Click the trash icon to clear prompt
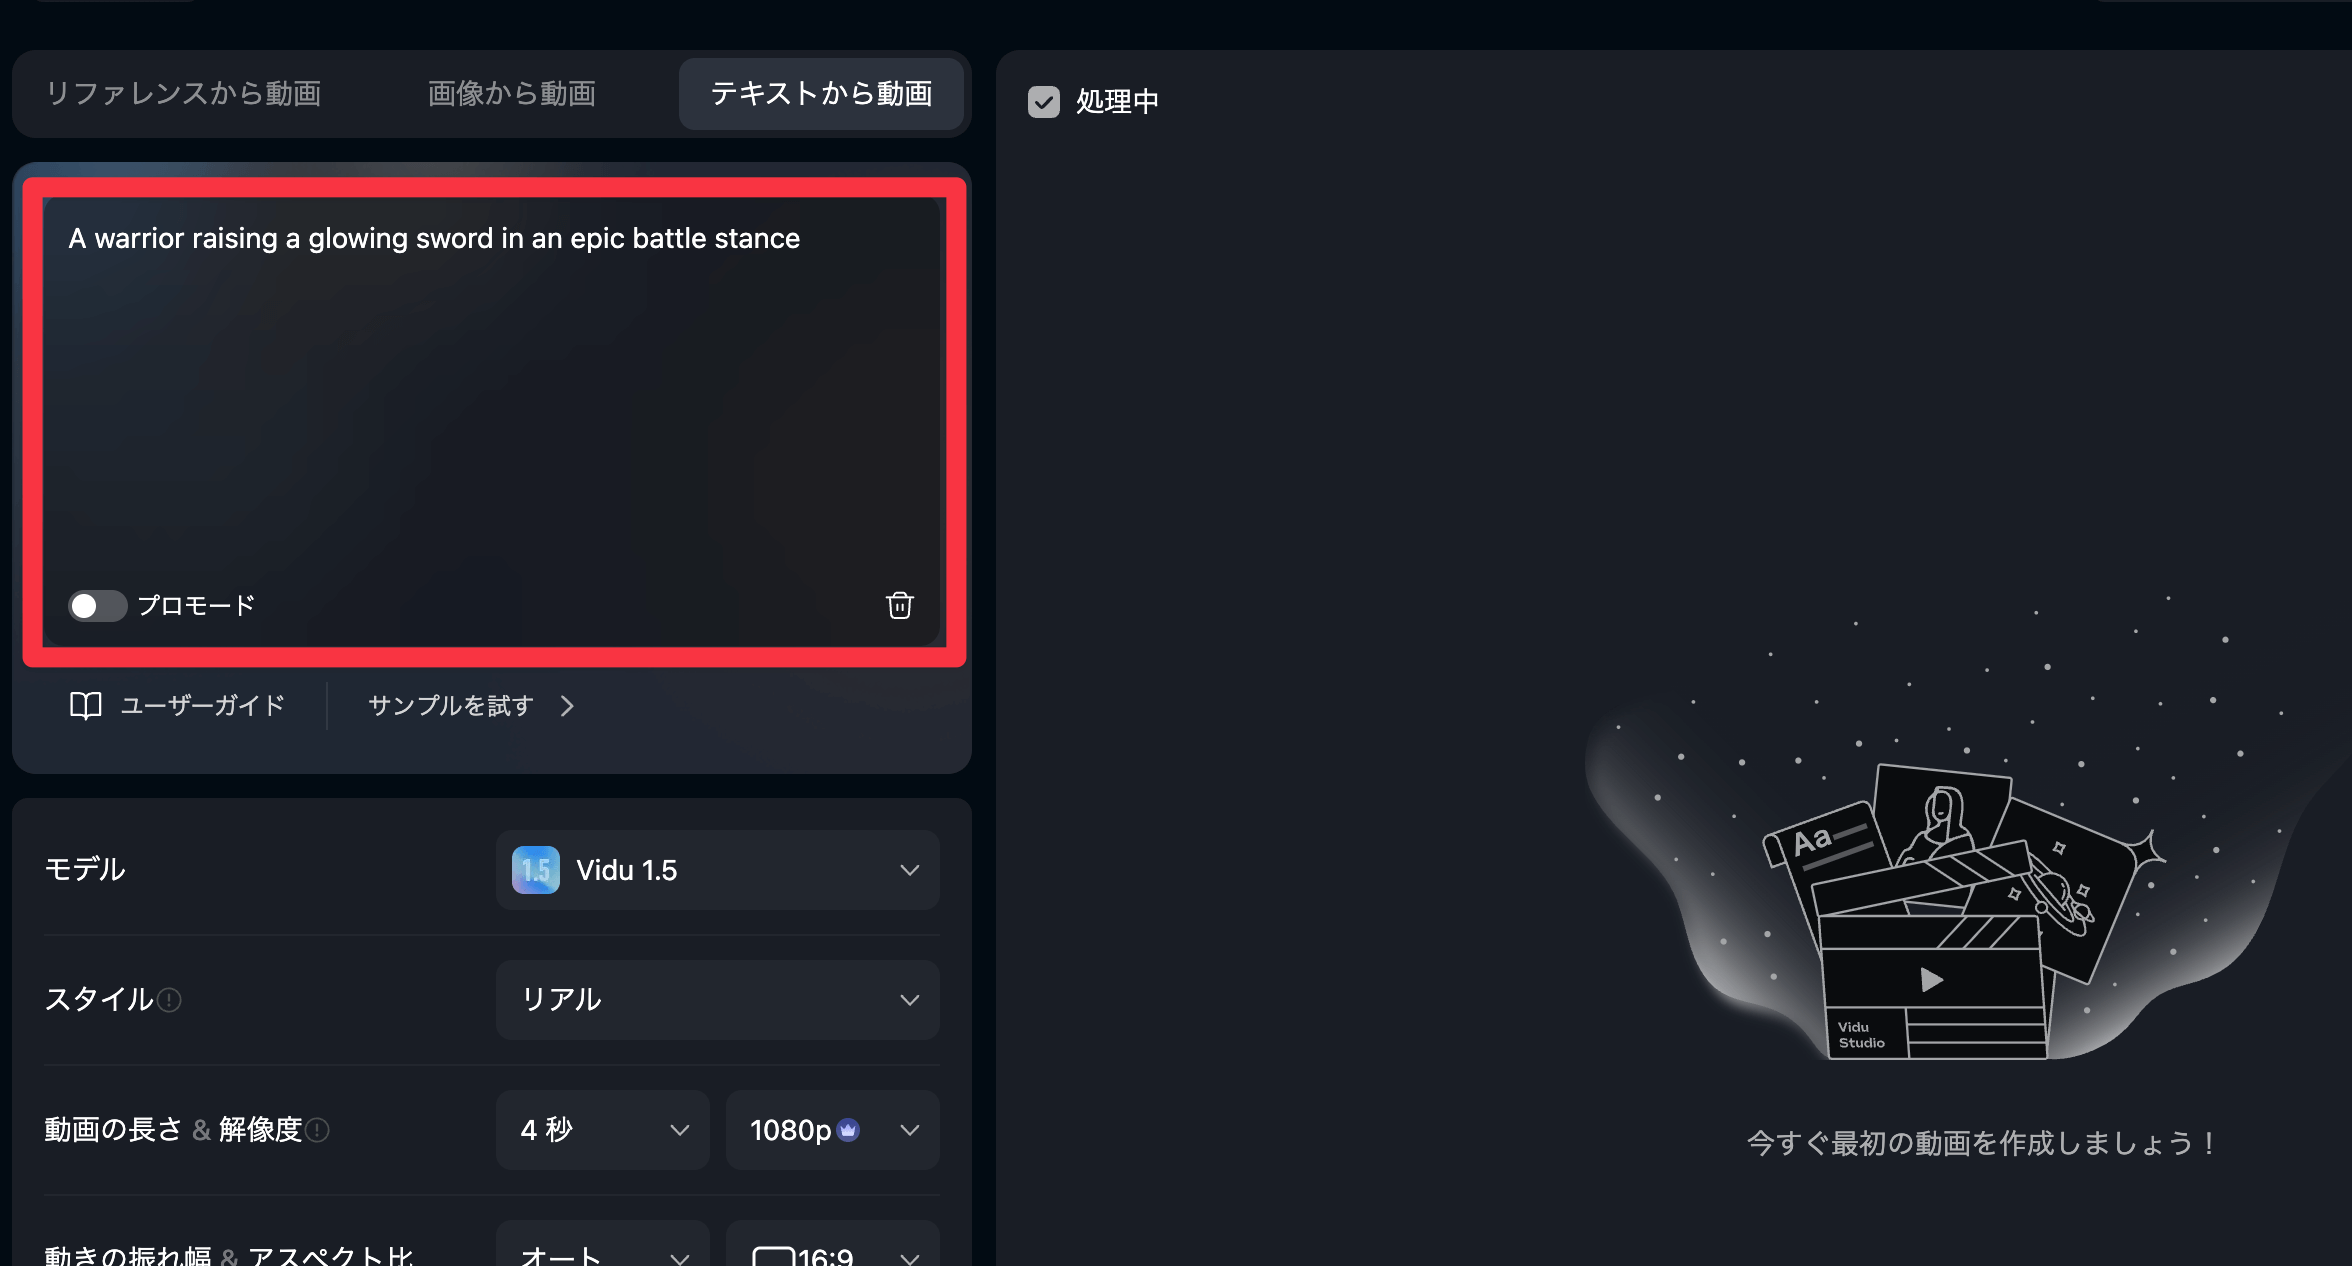The height and width of the screenshot is (1266, 2352). coord(899,605)
